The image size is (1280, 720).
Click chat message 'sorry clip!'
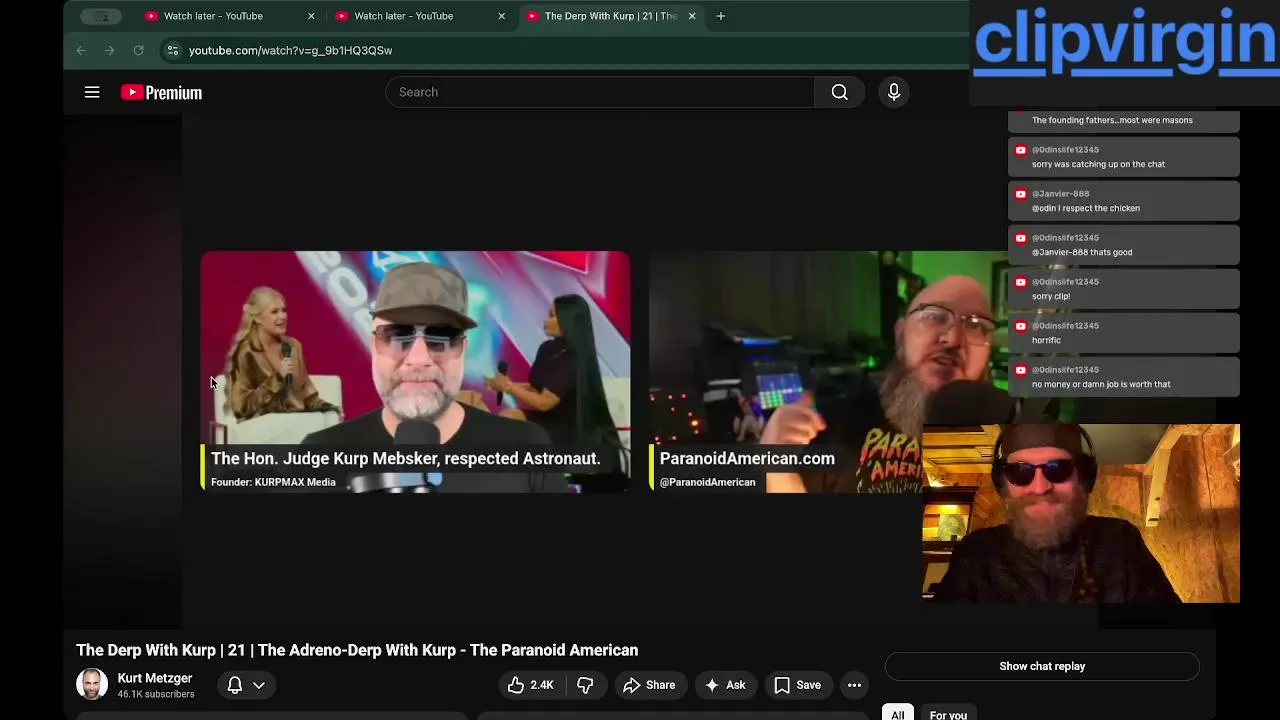coord(1051,296)
